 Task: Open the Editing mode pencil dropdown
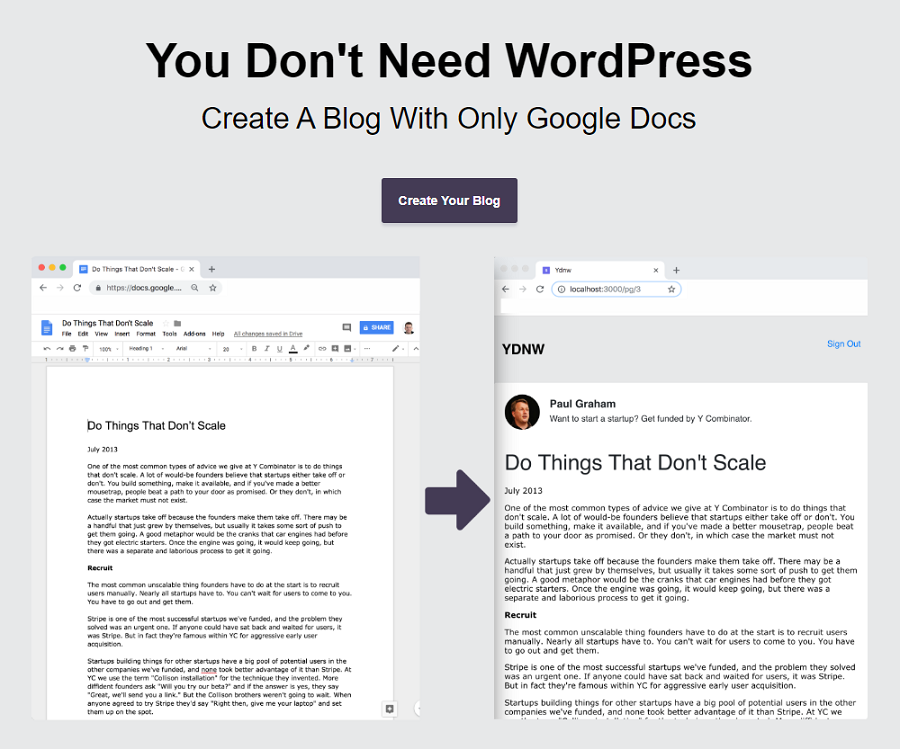(398, 348)
